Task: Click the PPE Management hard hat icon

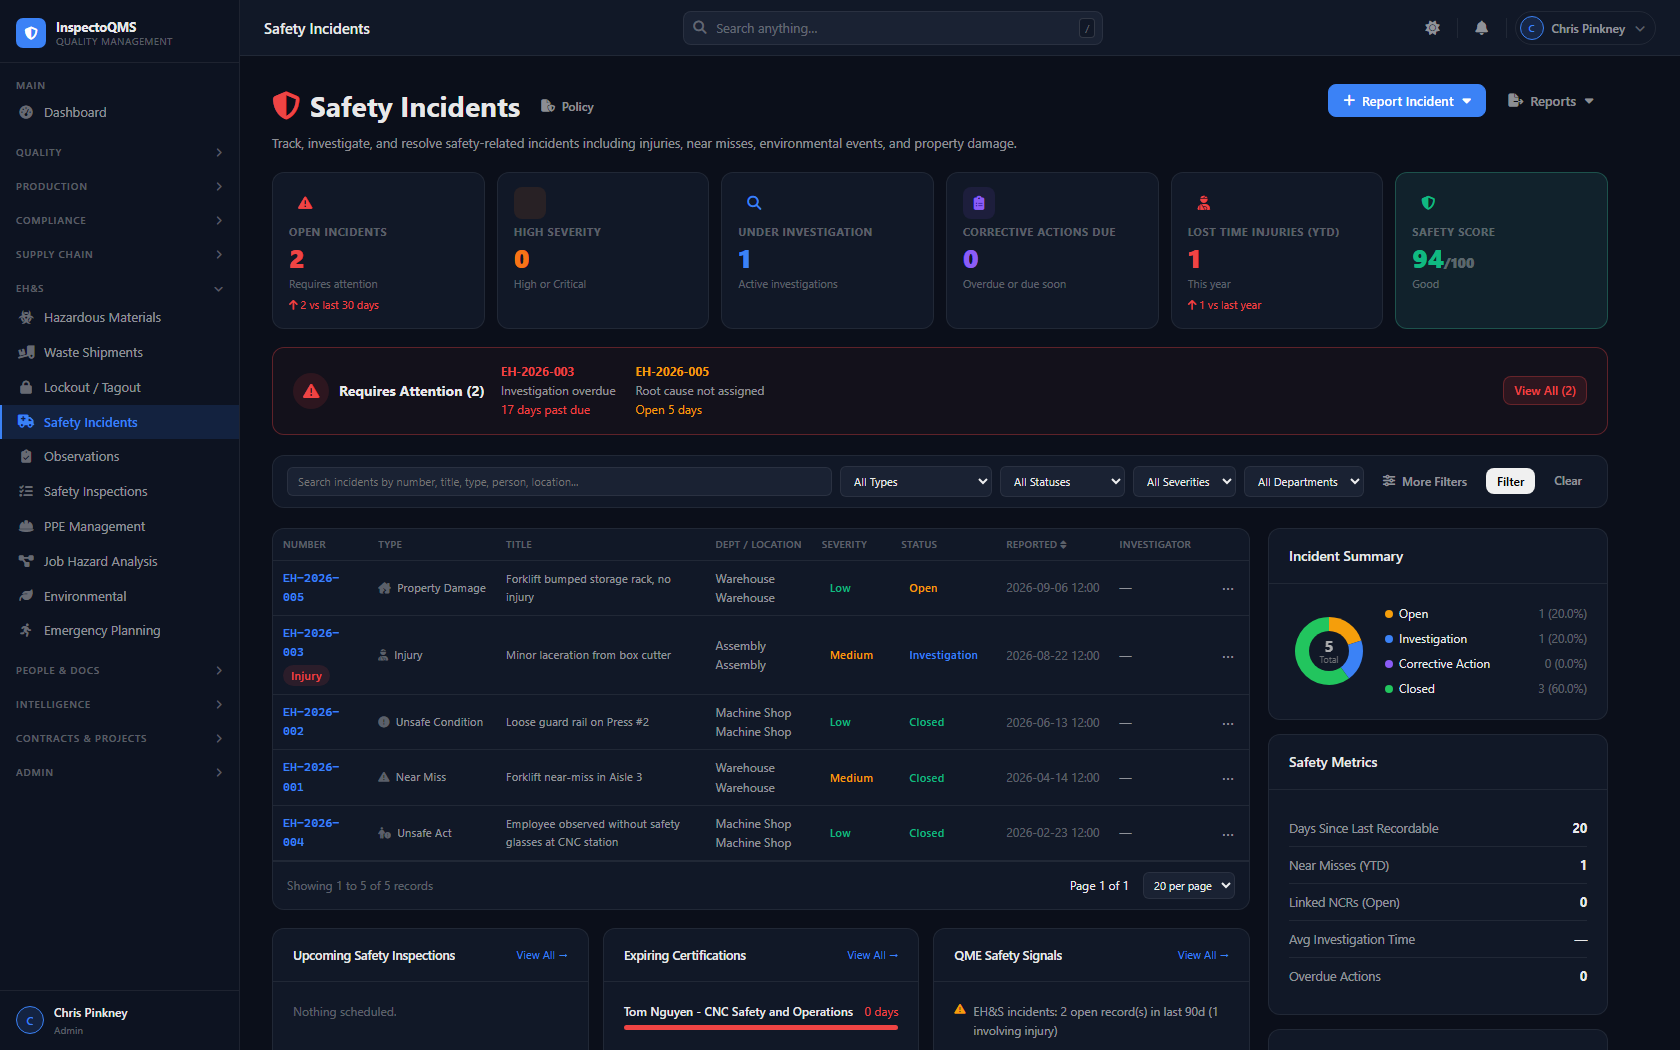Action: [x=27, y=526]
